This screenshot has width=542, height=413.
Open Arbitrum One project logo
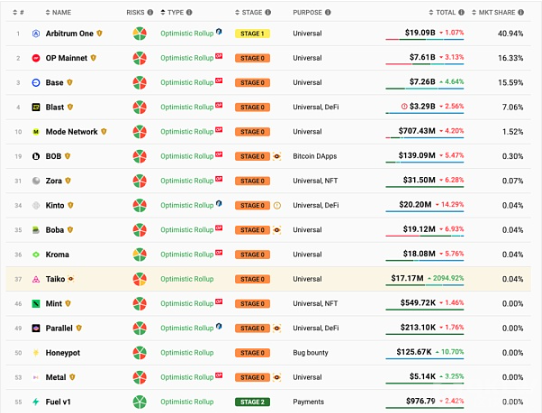[36, 34]
